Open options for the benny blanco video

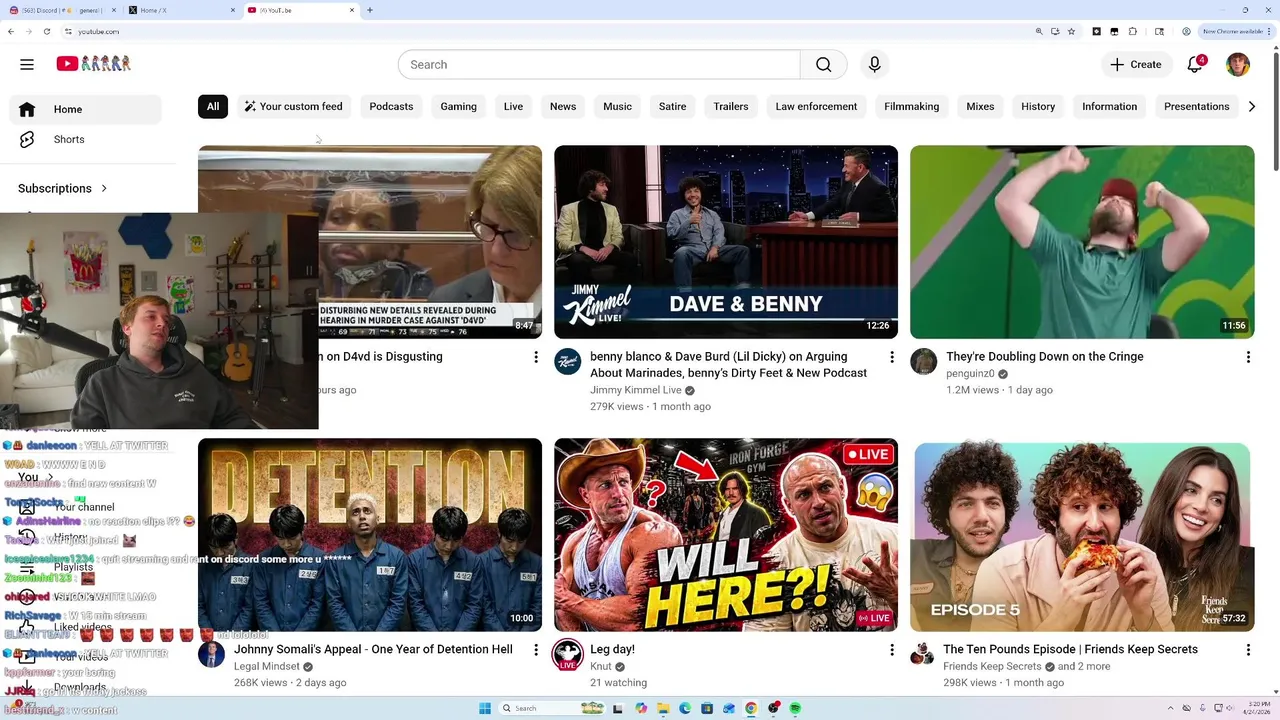tap(892, 357)
